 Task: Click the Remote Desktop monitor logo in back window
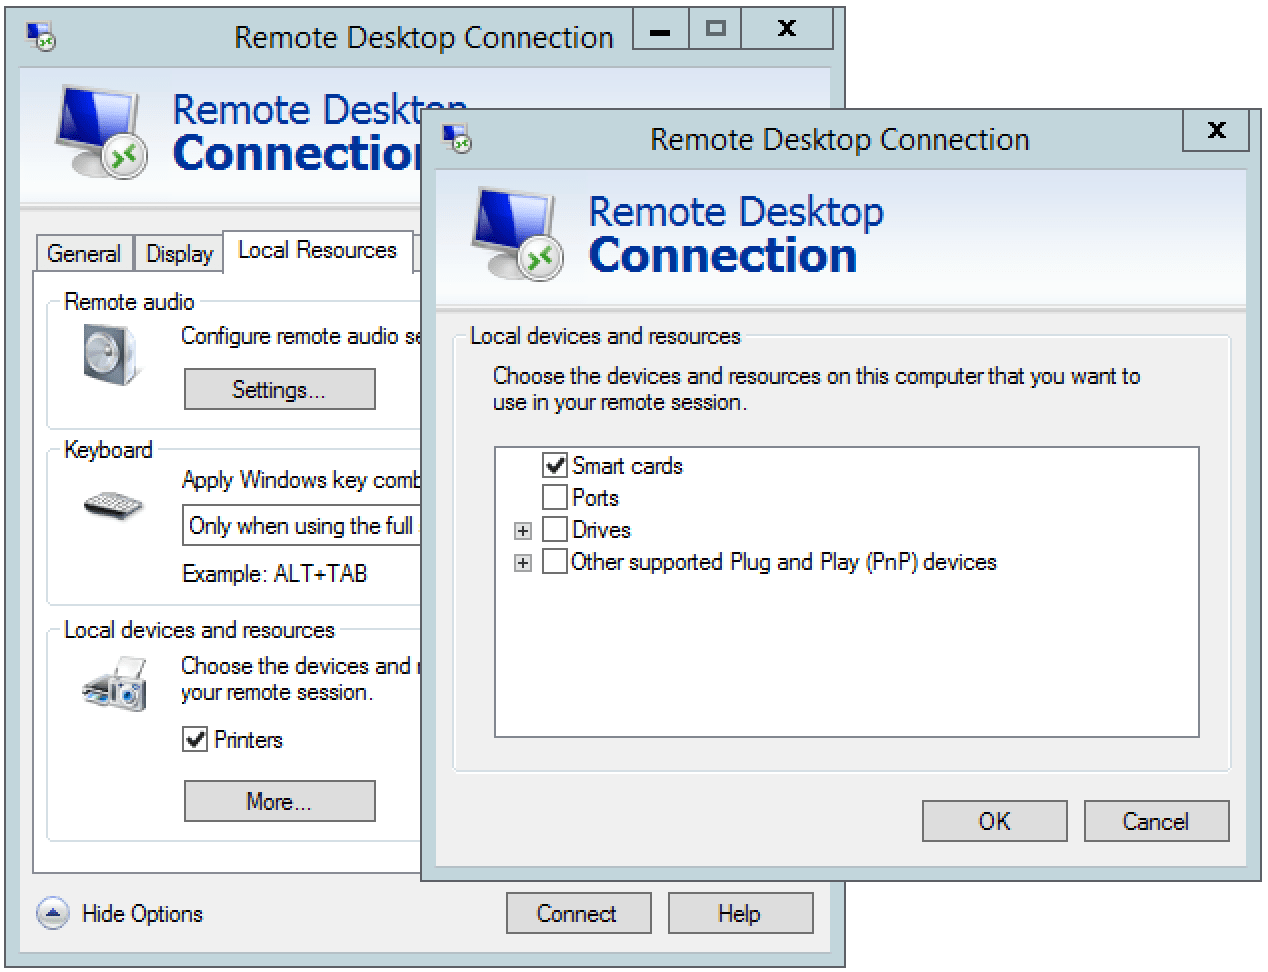click(100, 132)
